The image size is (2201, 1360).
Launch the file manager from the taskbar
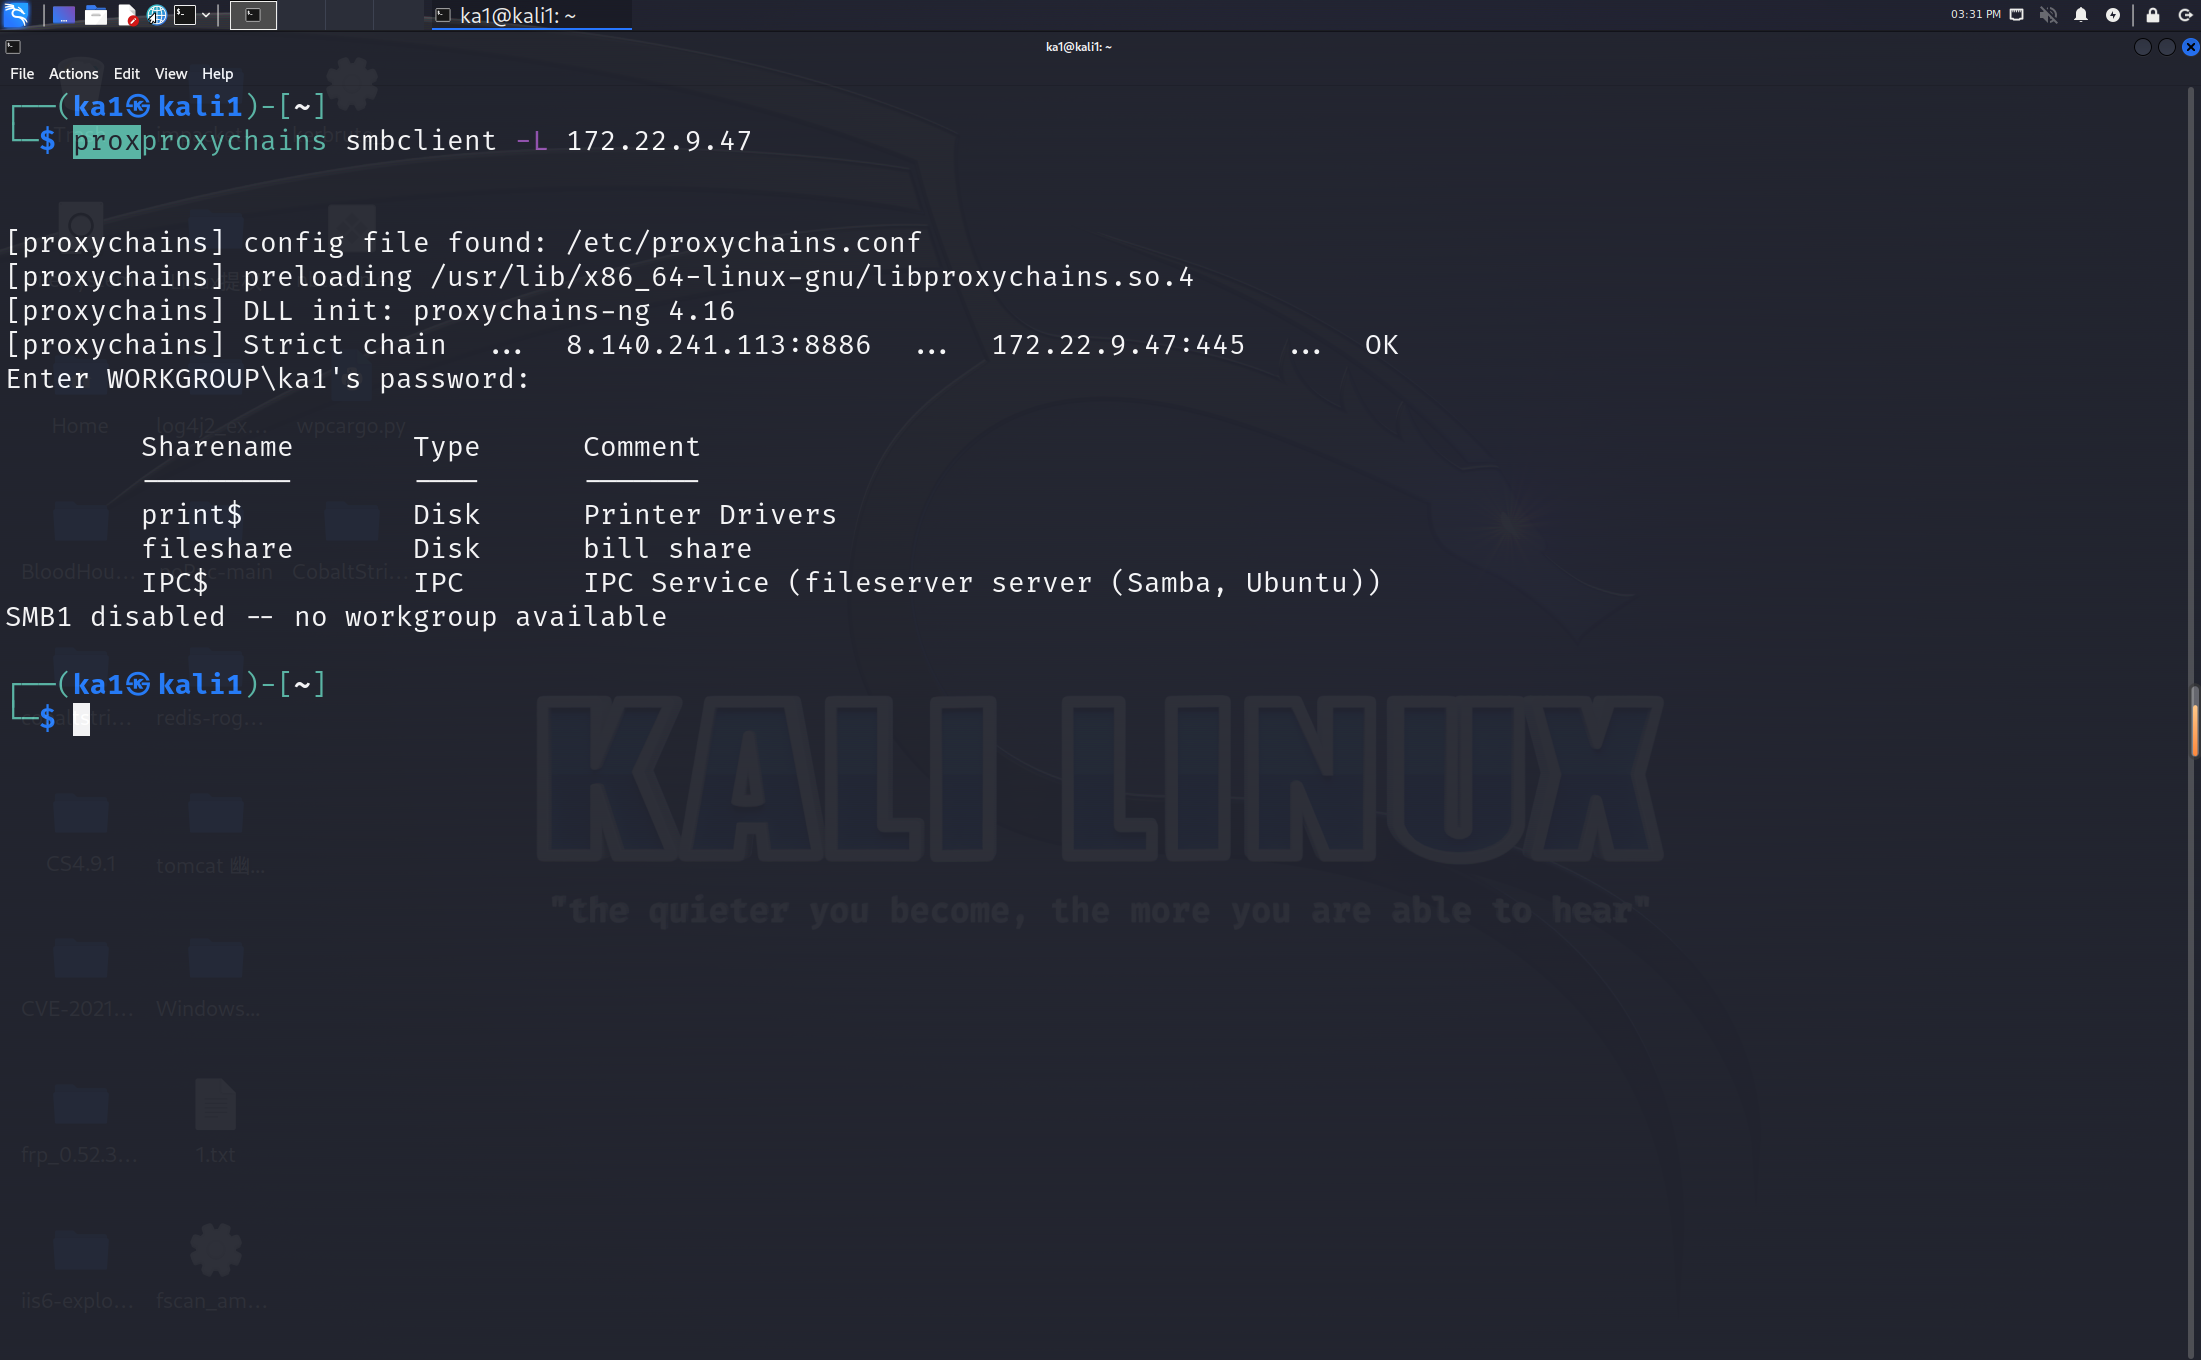tap(96, 15)
